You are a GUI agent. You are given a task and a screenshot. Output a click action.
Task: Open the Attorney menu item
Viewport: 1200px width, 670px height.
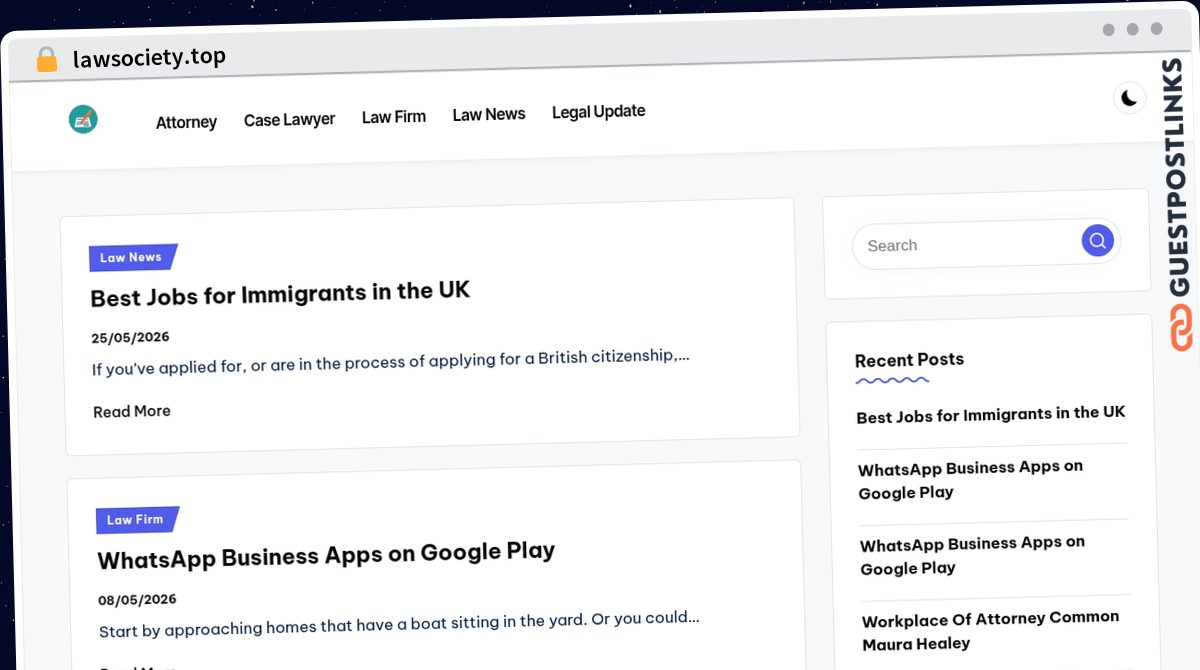pyautogui.click(x=186, y=122)
